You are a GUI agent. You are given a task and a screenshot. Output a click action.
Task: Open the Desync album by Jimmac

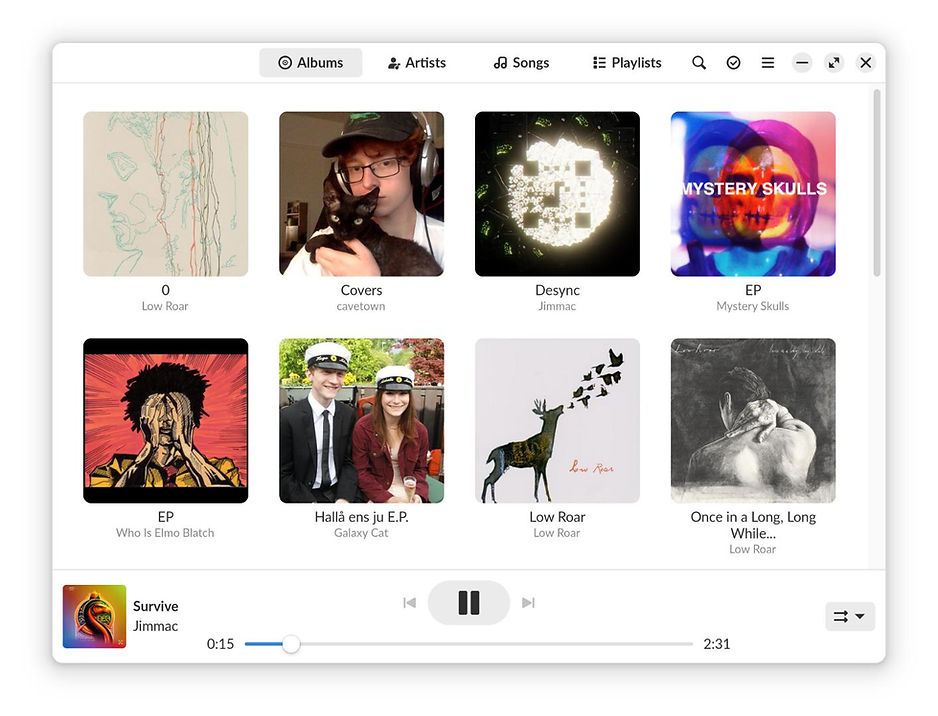click(557, 193)
